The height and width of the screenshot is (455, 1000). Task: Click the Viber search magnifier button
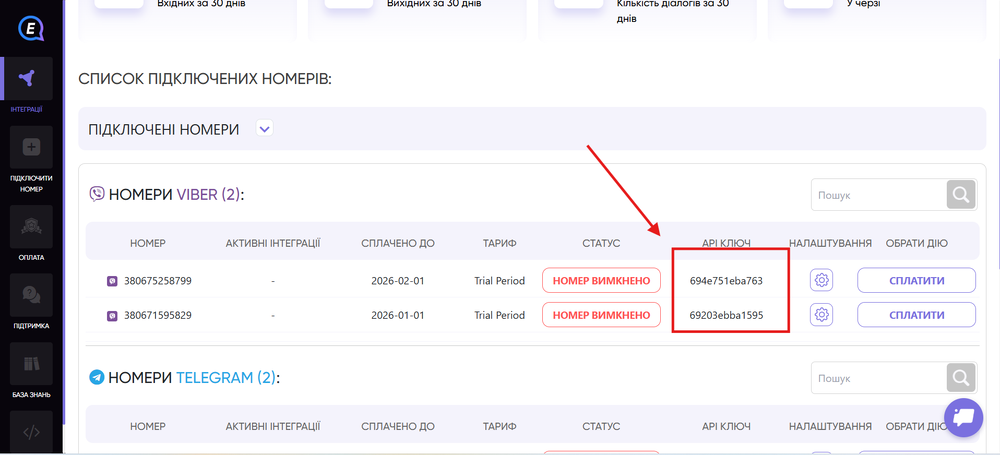pos(961,195)
